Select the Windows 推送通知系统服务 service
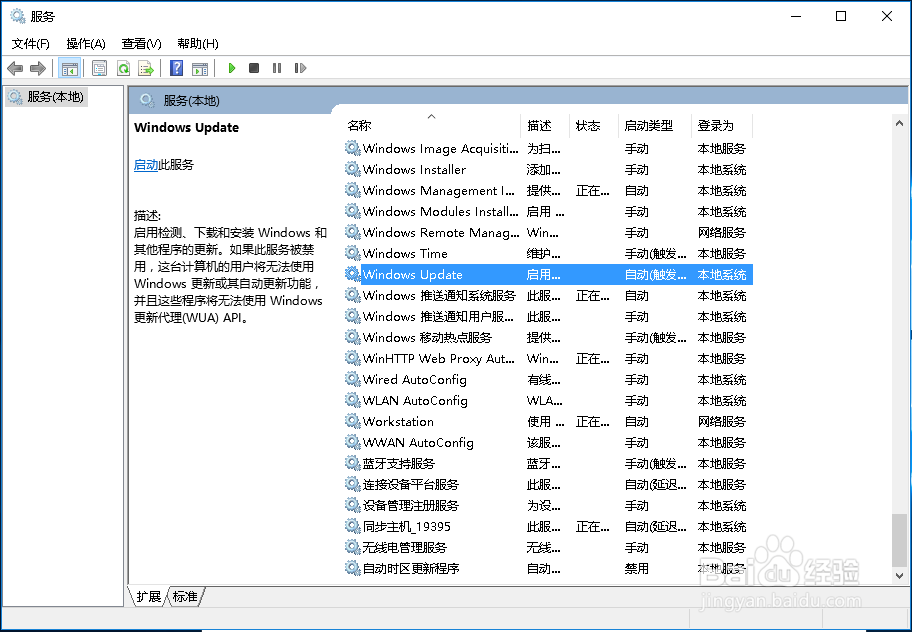This screenshot has width=912, height=632. [439, 295]
